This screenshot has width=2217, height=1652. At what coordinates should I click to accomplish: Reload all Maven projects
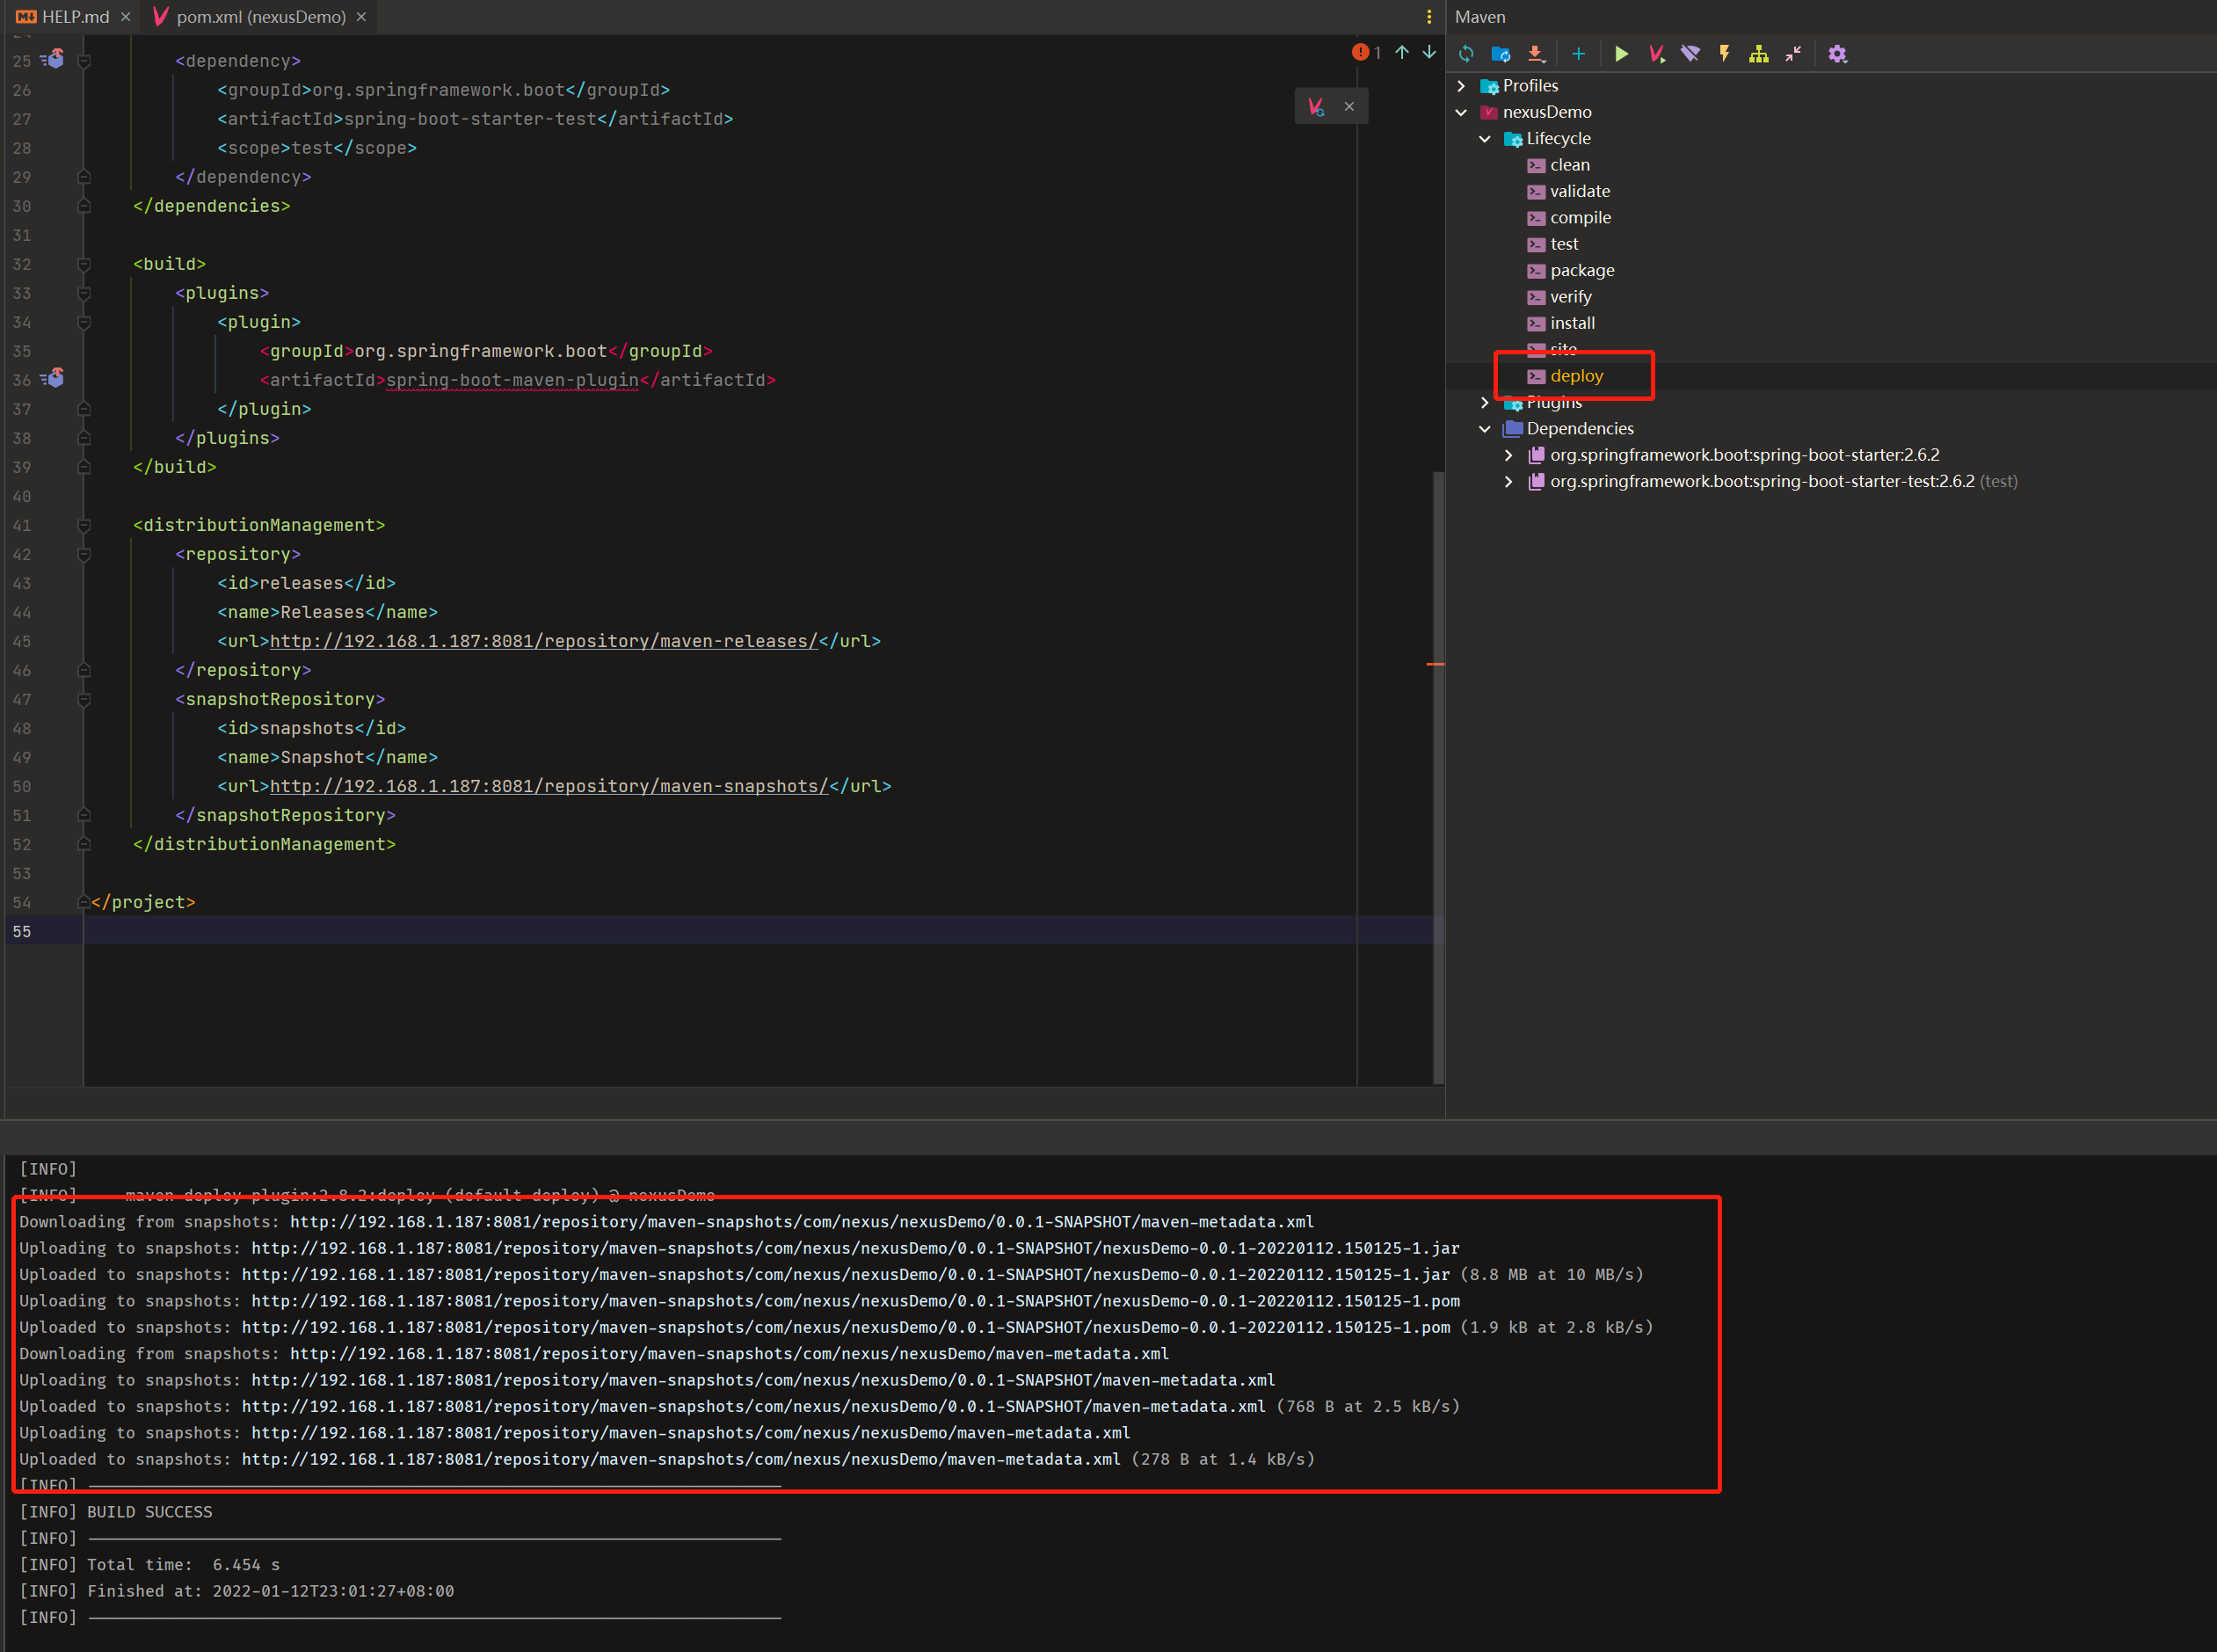[x=1466, y=54]
